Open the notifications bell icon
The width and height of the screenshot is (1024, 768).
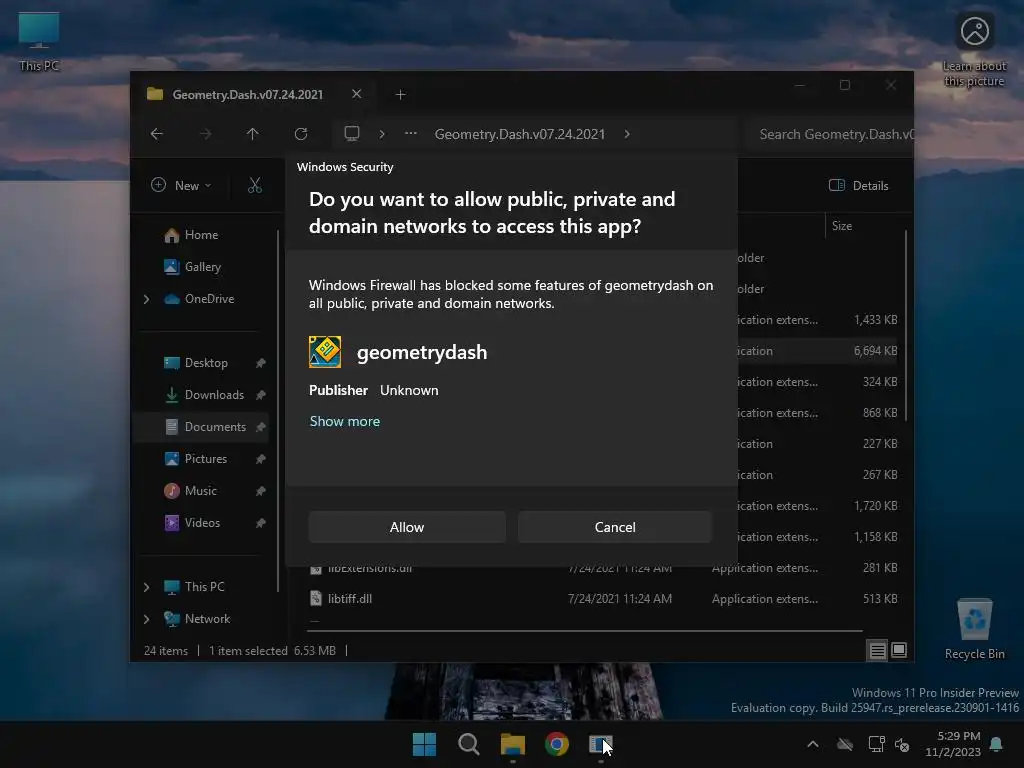[997, 744]
